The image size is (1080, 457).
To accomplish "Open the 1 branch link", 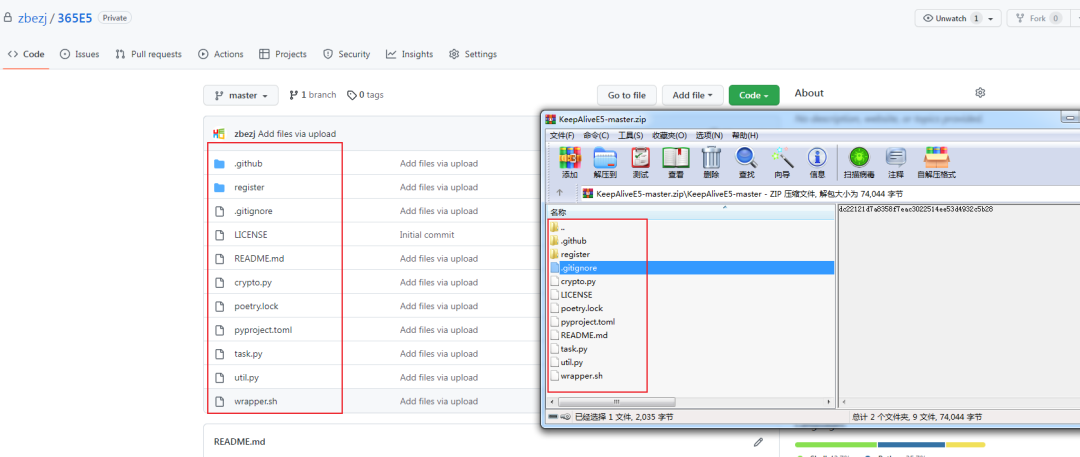I will [x=313, y=94].
